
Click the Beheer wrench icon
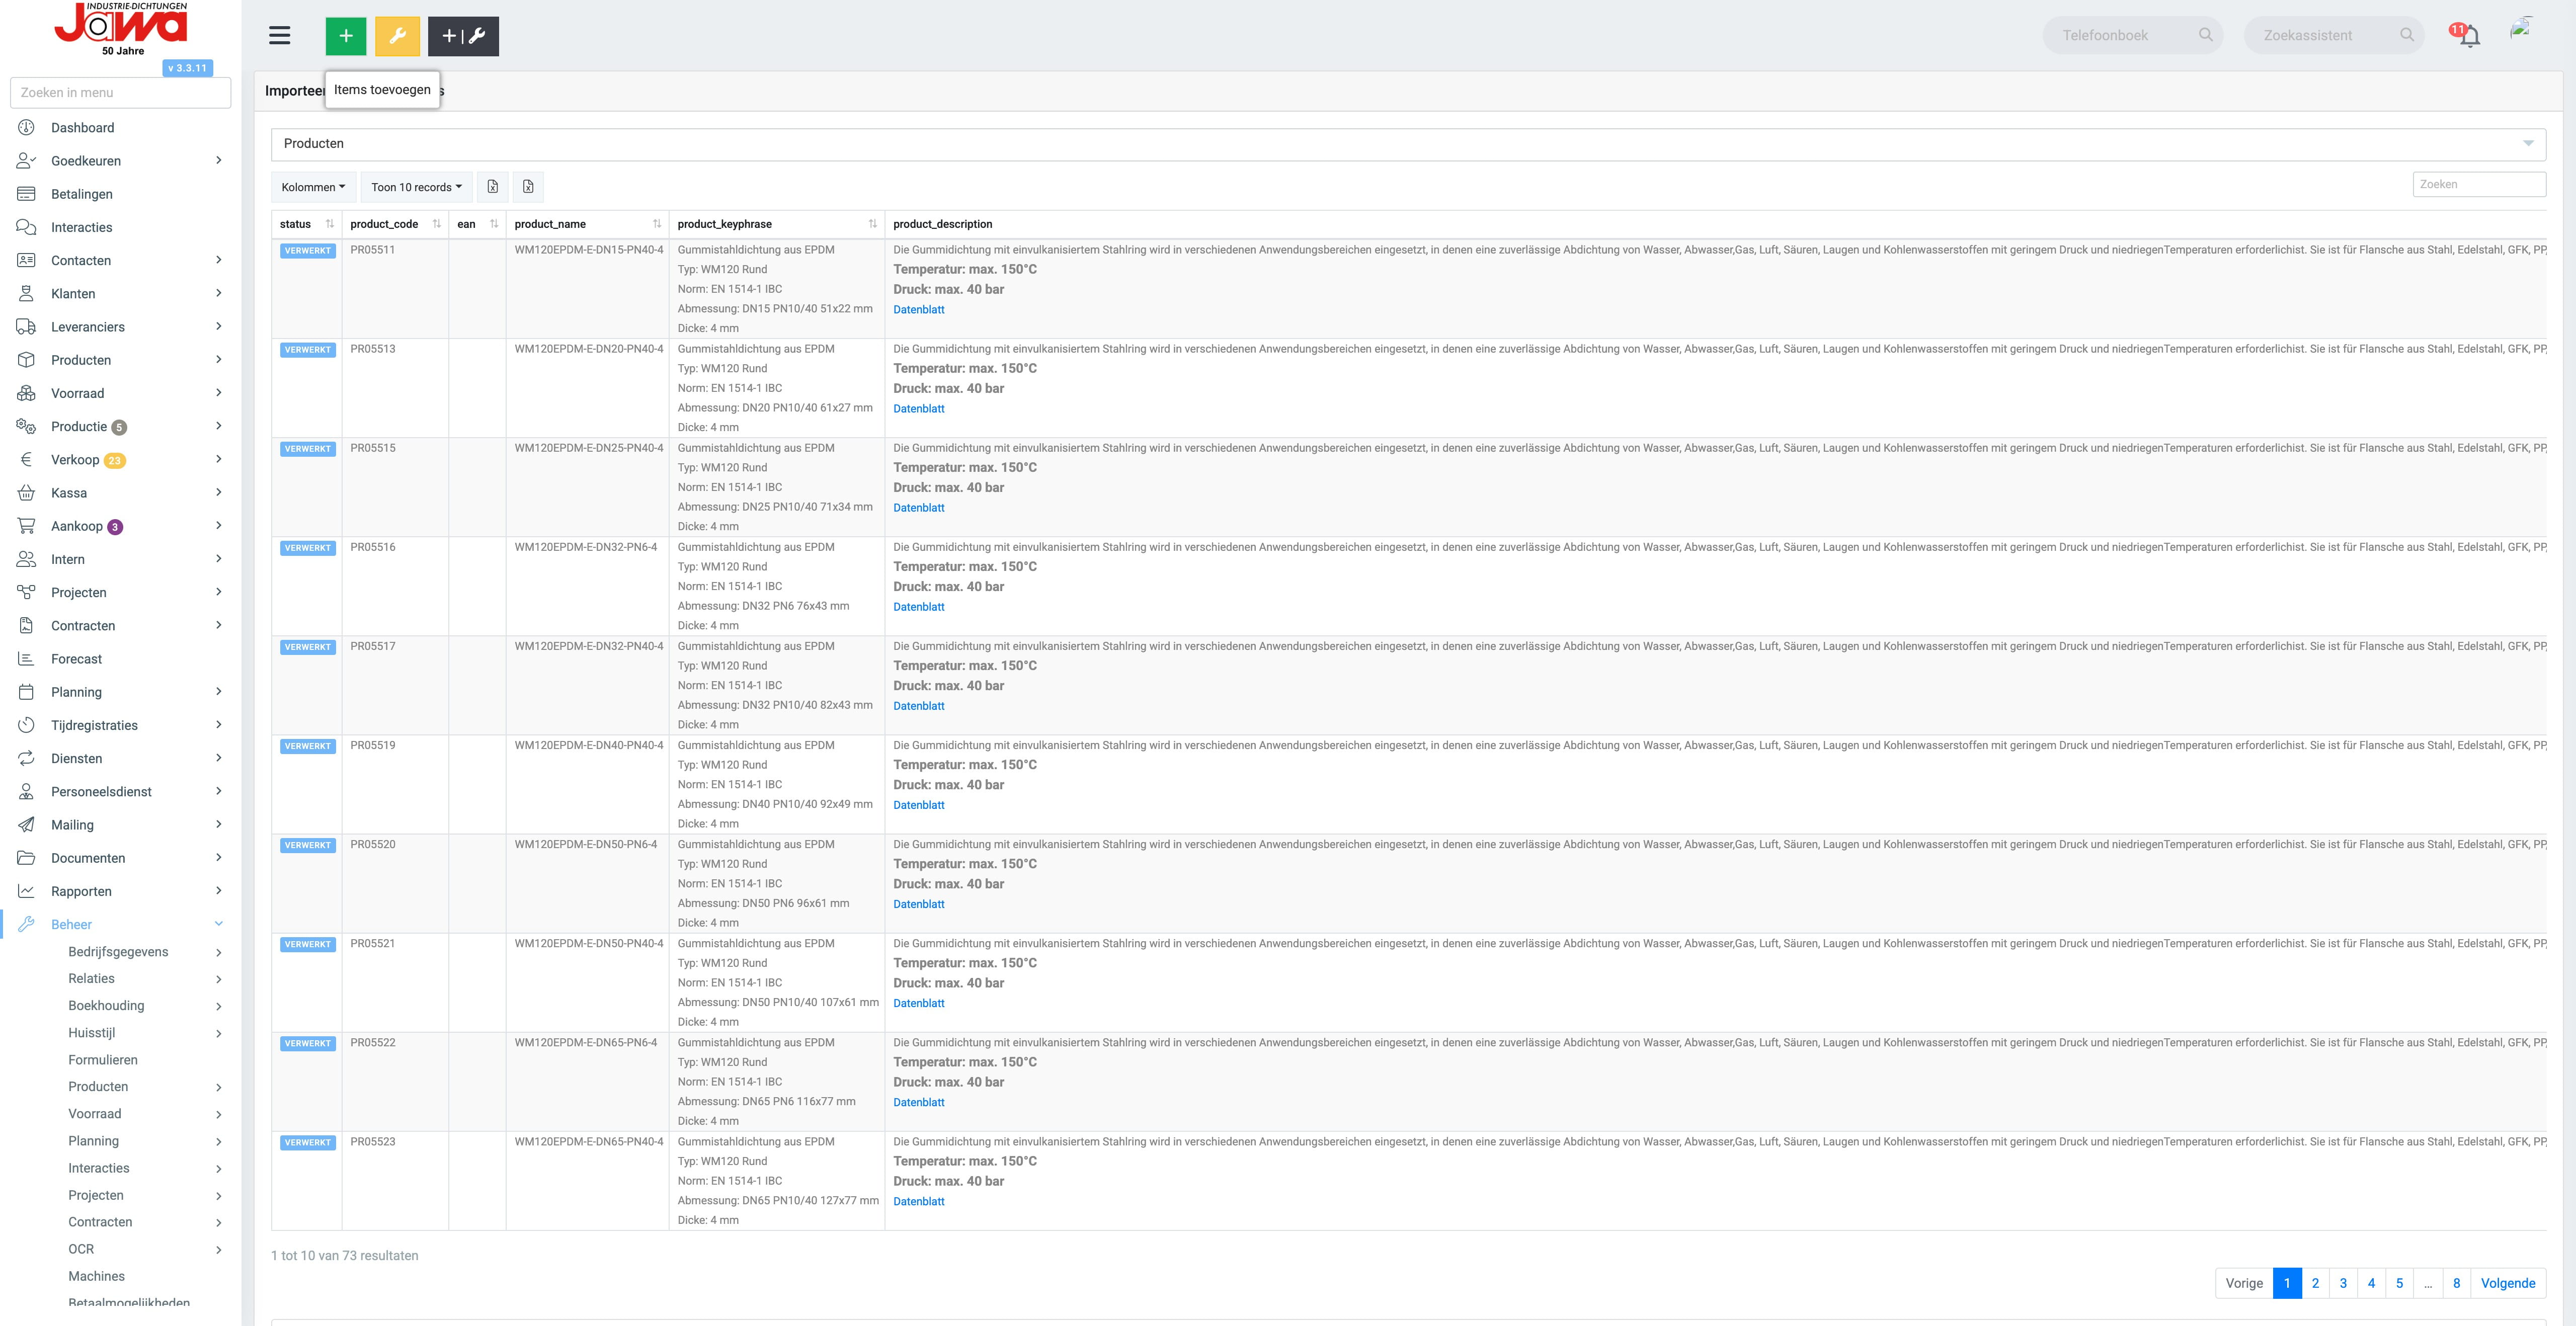[x=27, y=924]
